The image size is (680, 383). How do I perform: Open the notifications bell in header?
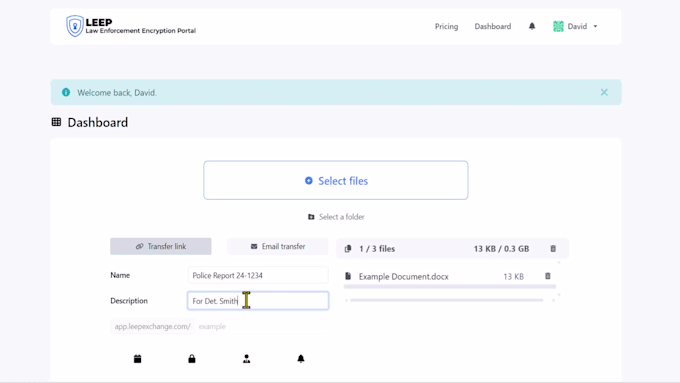pos(532,26)
